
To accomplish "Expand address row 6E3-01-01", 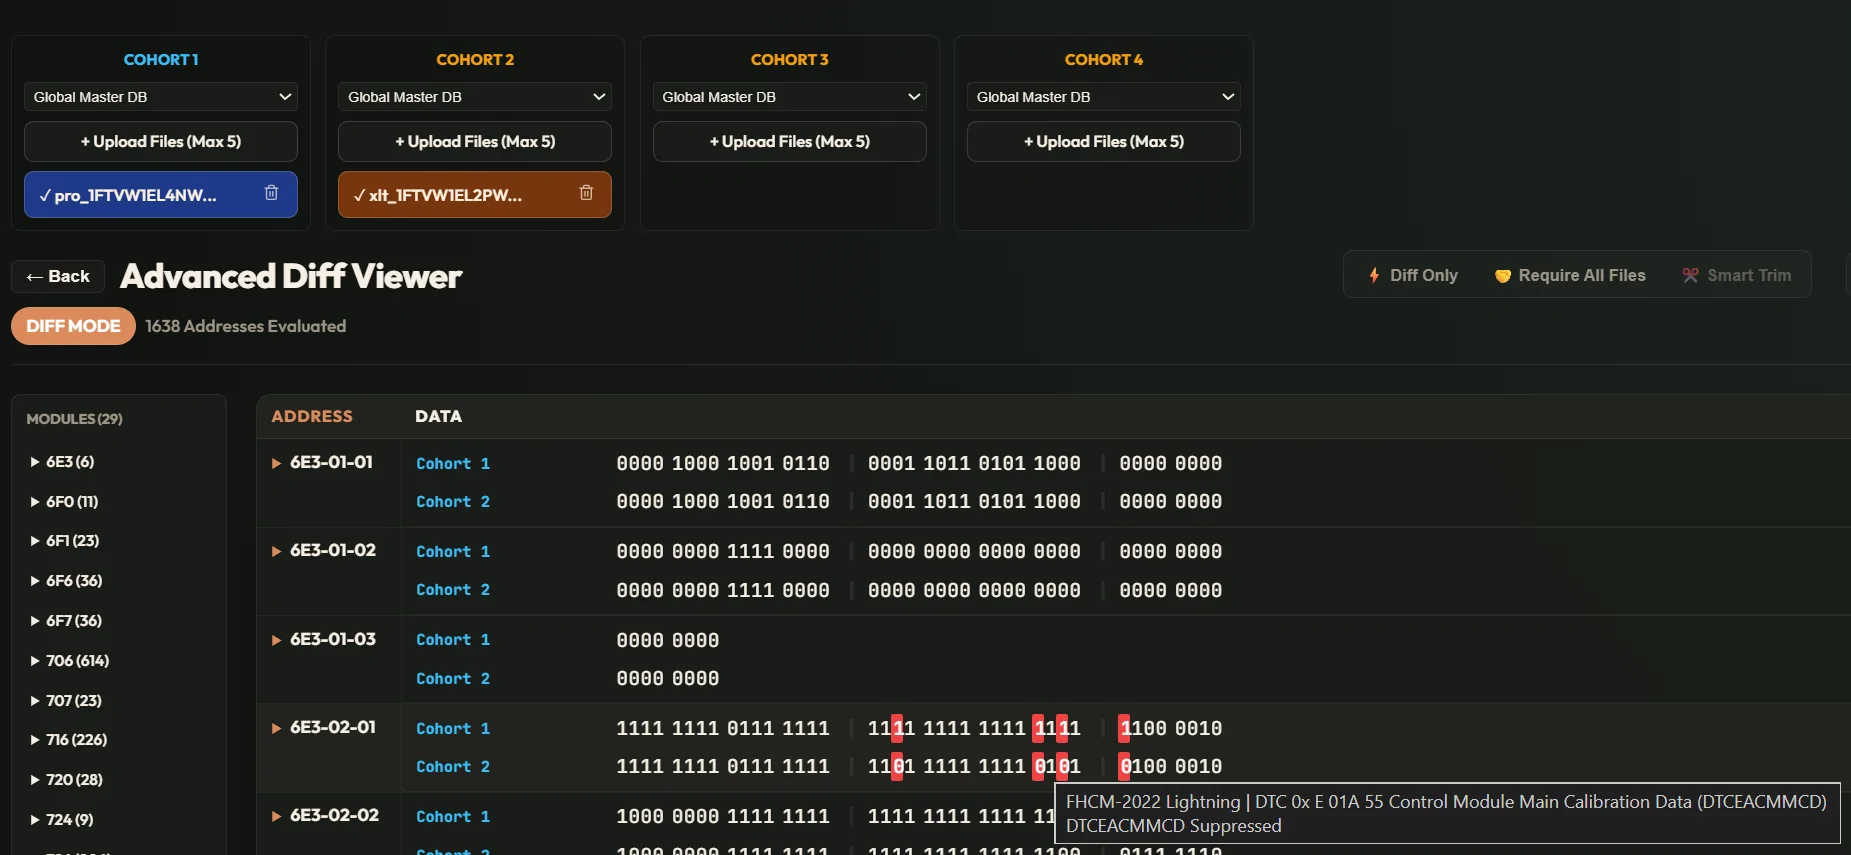I will (x=277, y=463).
